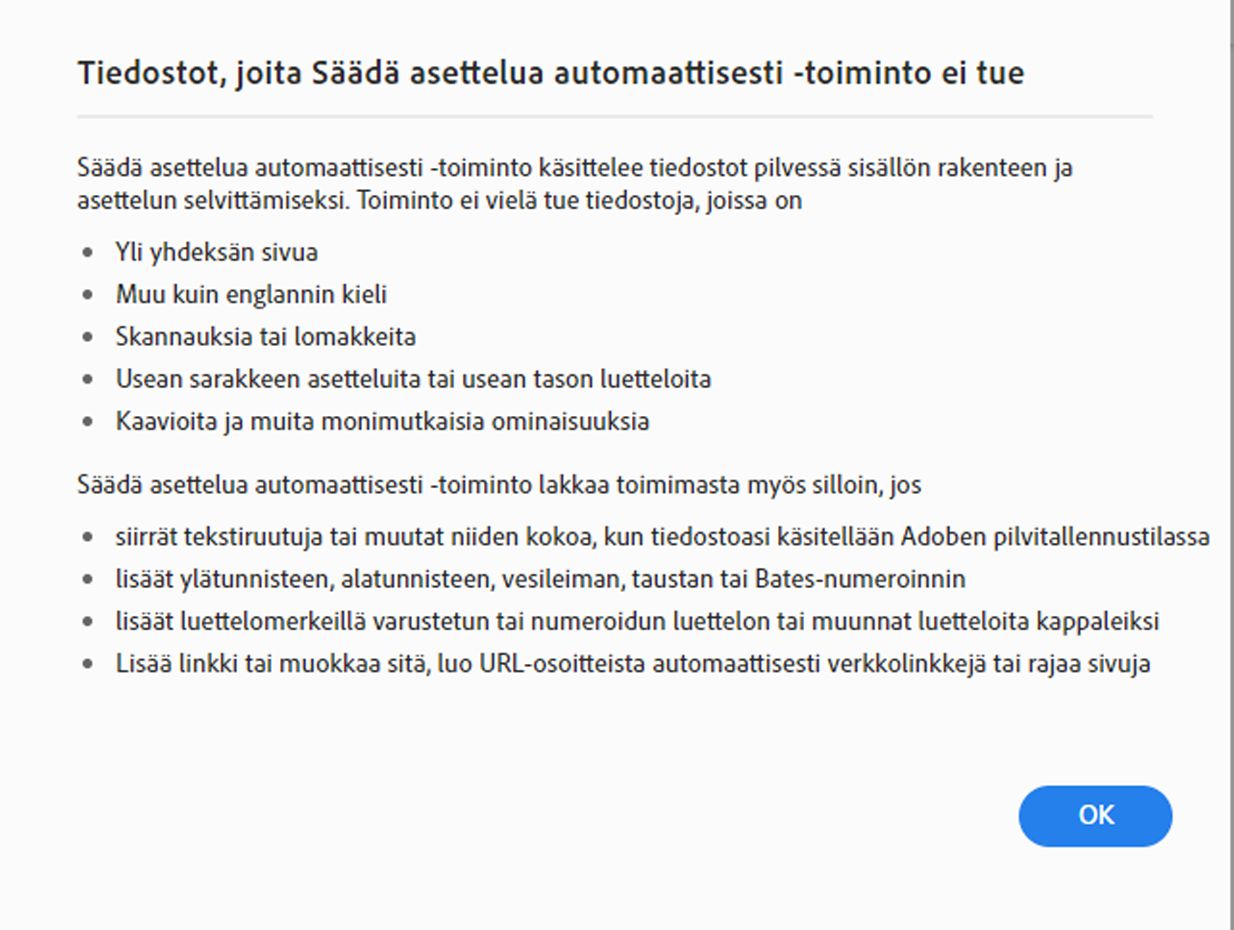Dismiss the unsupported files dialog via OK
Image resolution: width=1234 pixels, height=930 pixels.
(1096, 815)
